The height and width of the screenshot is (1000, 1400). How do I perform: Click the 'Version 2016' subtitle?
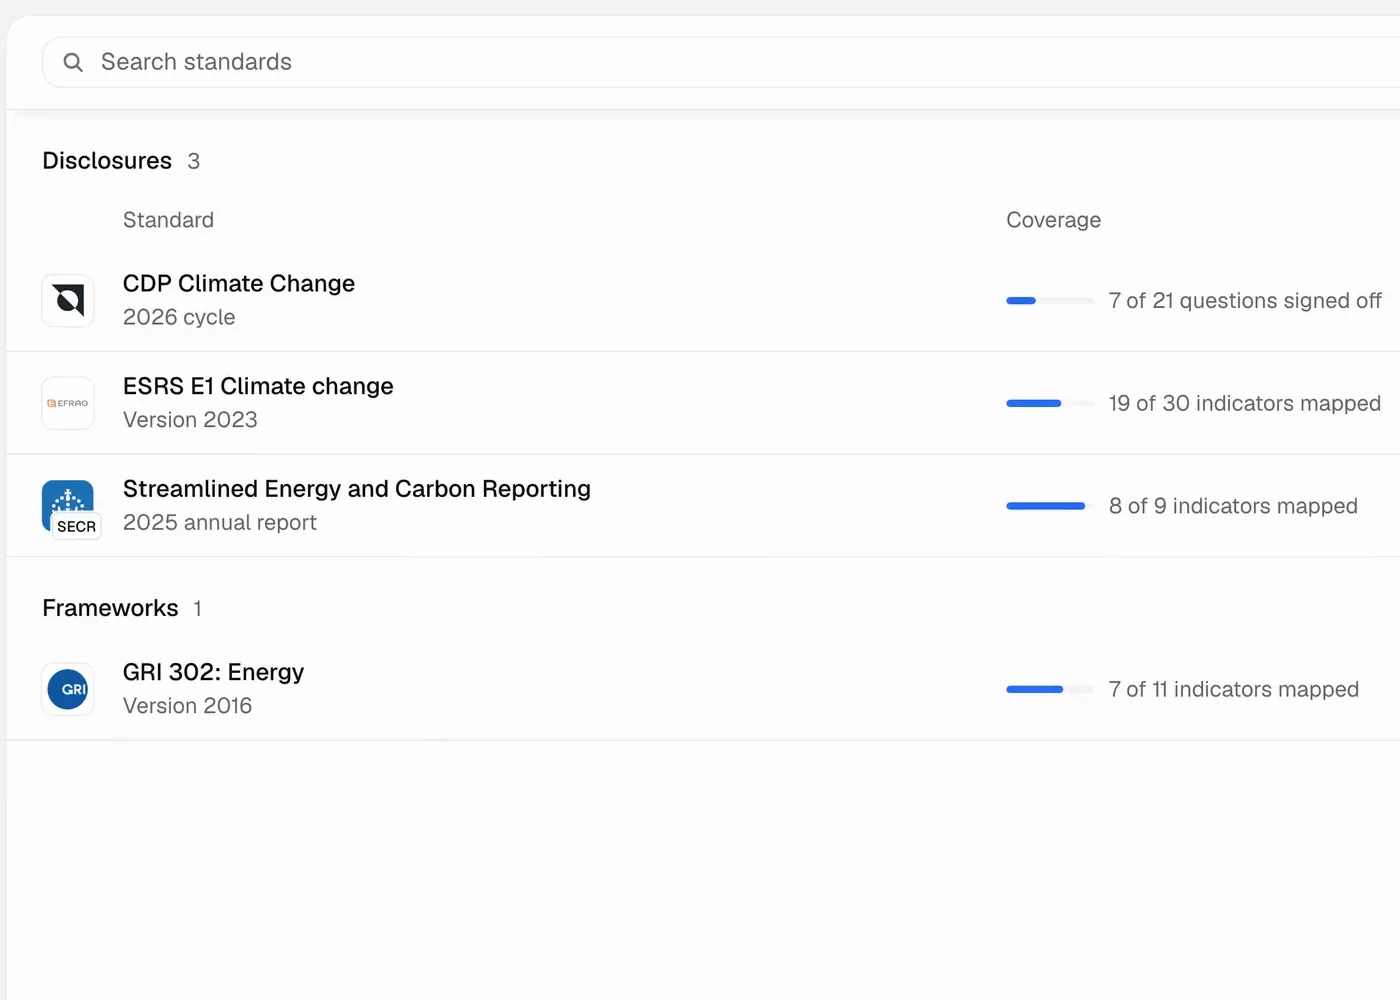point(187,706)
